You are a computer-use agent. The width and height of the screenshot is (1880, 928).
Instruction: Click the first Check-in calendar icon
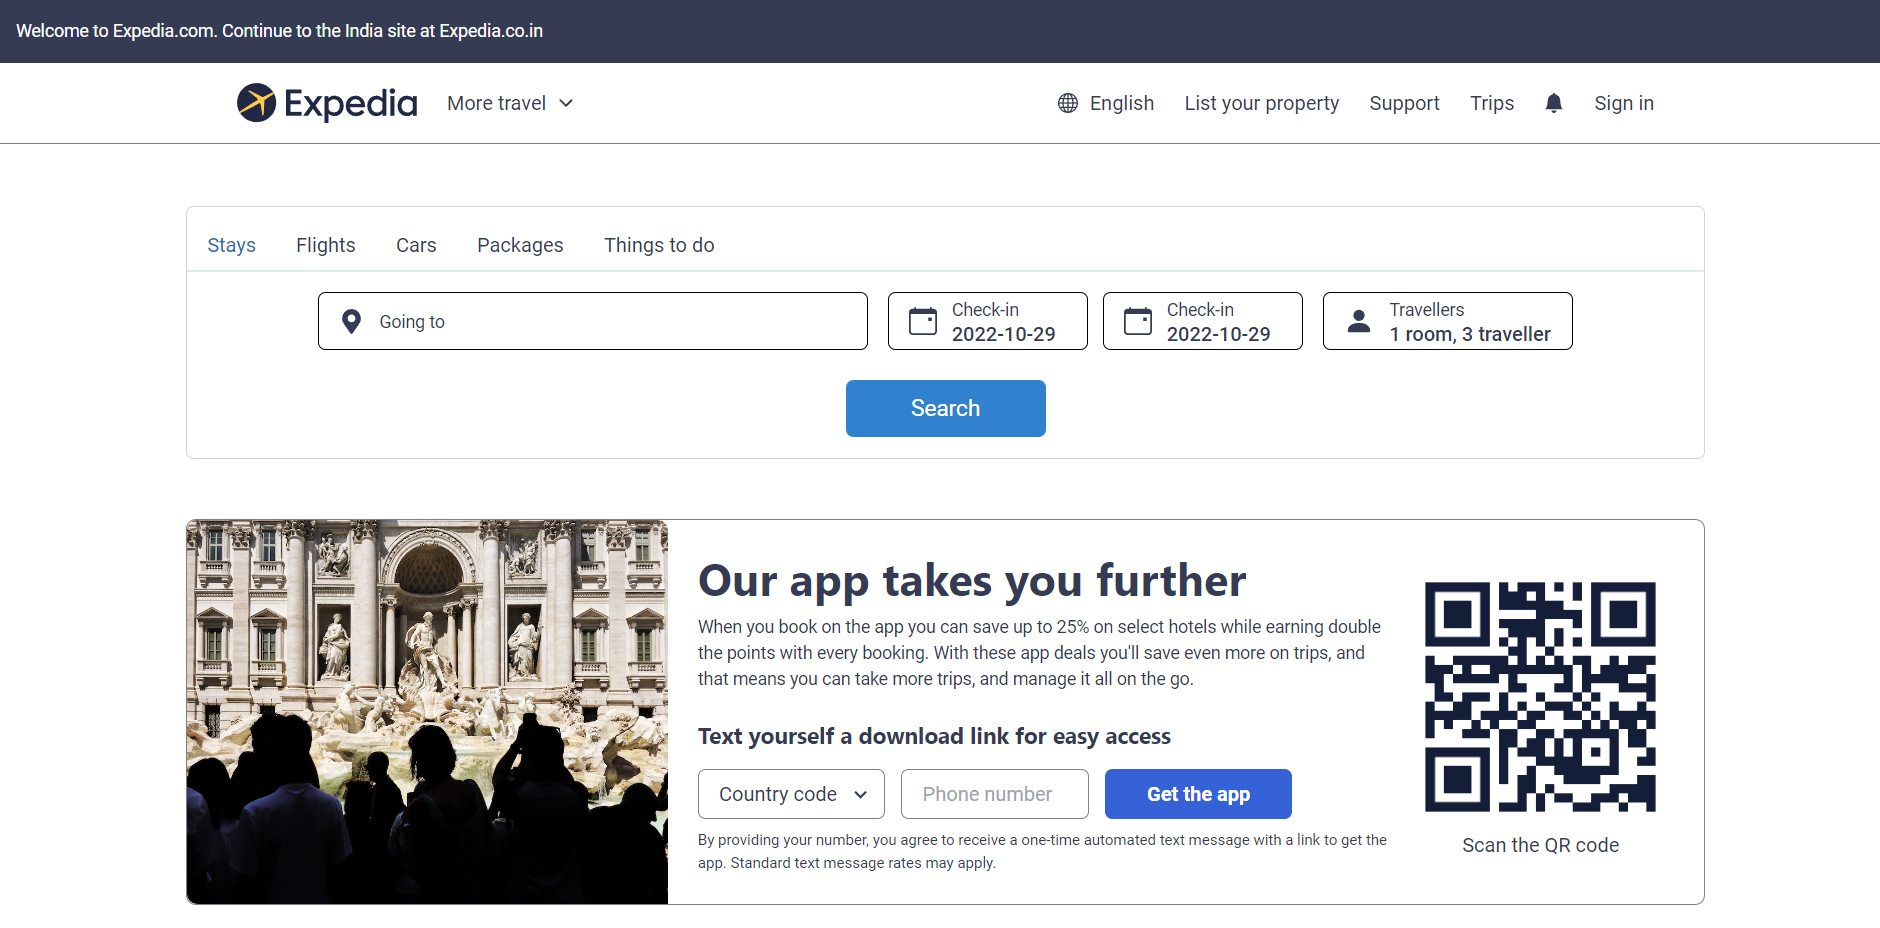[x=922, y=321]
